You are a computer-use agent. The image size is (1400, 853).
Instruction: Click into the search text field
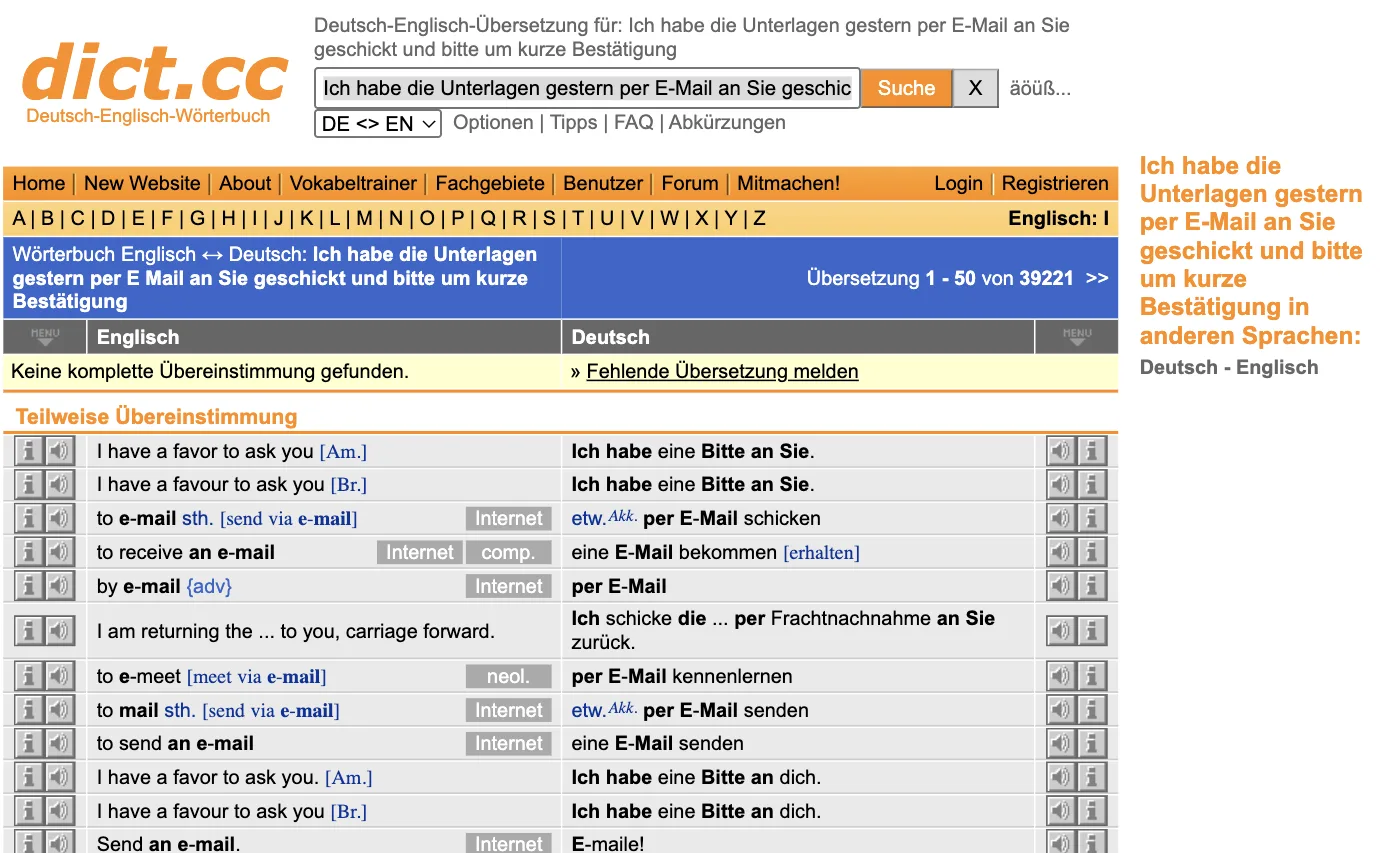tap(587, 88)
